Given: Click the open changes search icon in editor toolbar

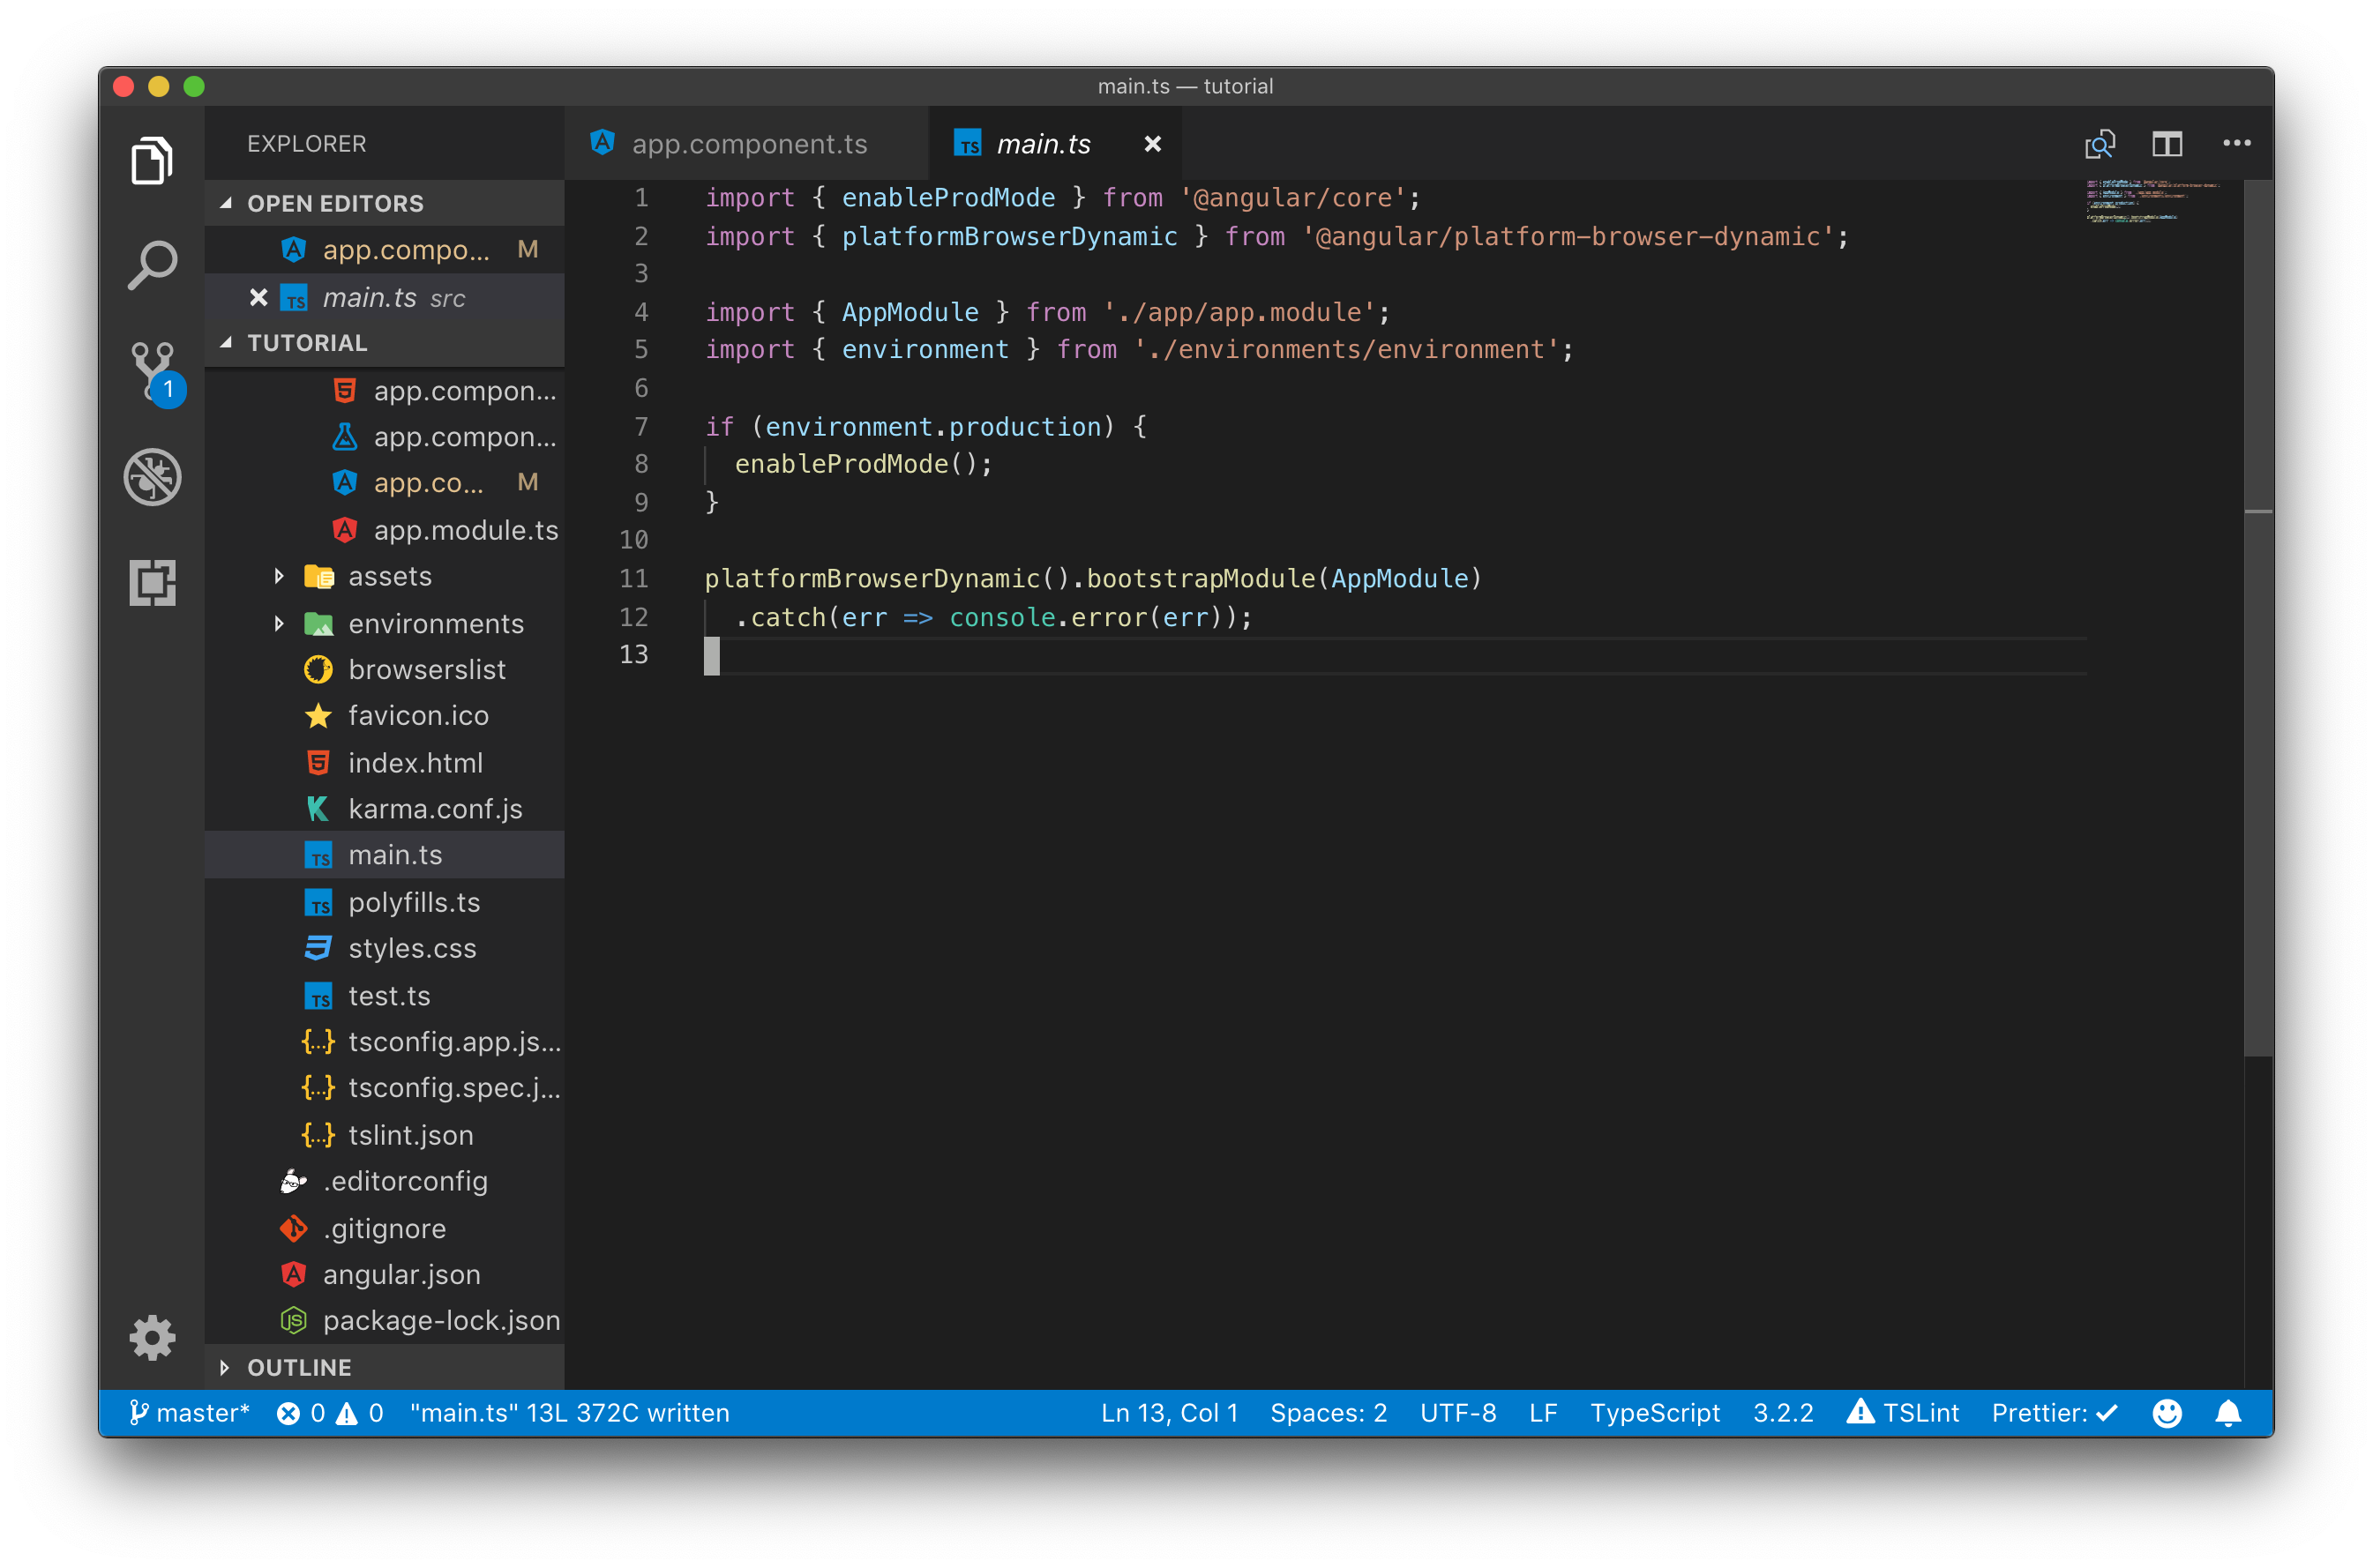Looking at the screenshot, I should pos(2099,144).
